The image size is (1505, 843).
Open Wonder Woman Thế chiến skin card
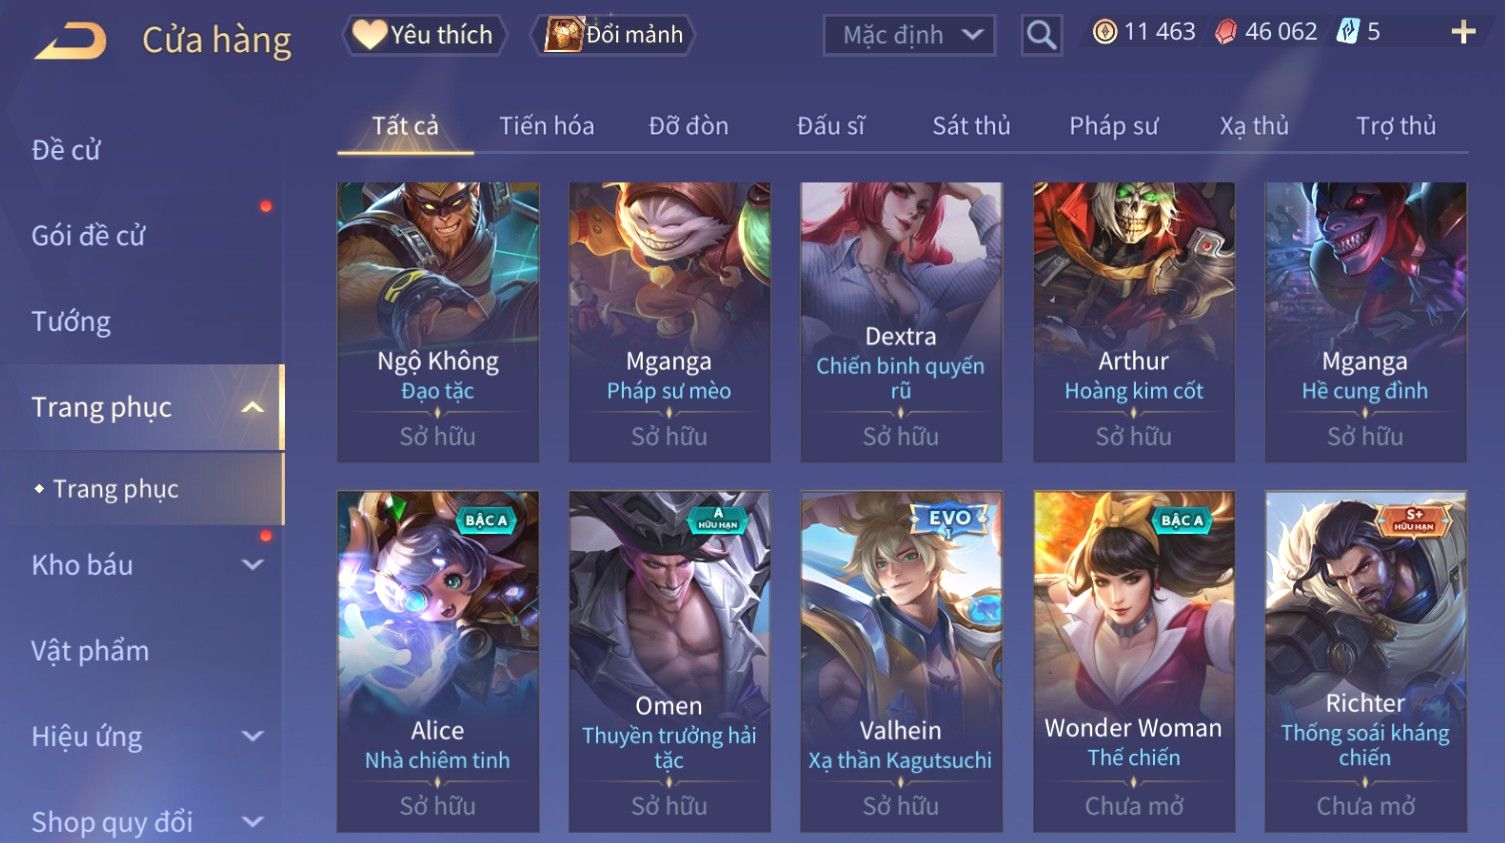1133,662
